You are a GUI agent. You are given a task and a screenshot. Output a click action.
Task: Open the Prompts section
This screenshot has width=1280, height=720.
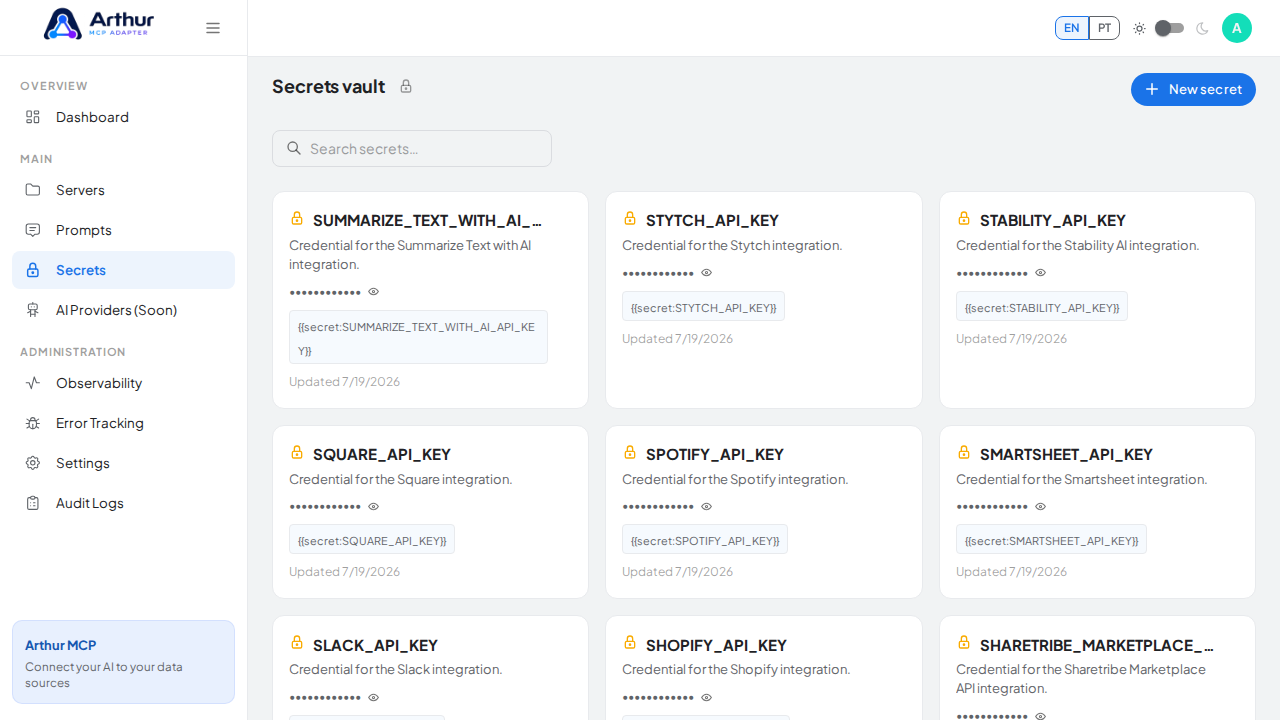tap(123, 230)
